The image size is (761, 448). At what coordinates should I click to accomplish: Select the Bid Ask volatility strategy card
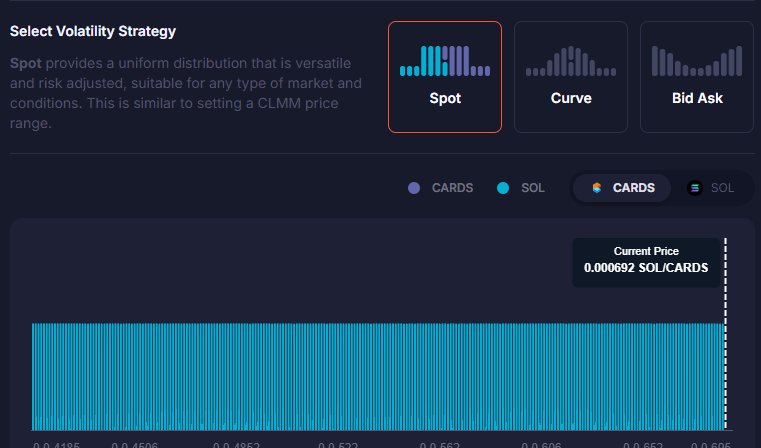pyautogui.click(x=697, y=77)
